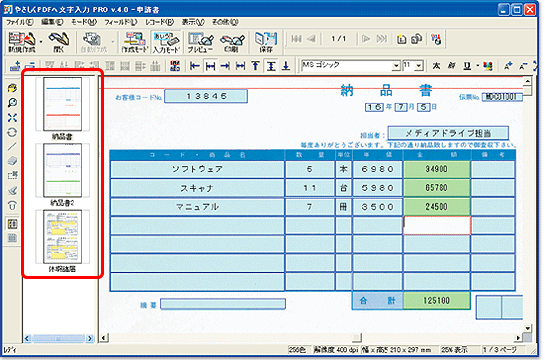Viewport: 545px width, 360px height.
Task: Toggle horizontal justify alignment
Action: click(240, 66)
